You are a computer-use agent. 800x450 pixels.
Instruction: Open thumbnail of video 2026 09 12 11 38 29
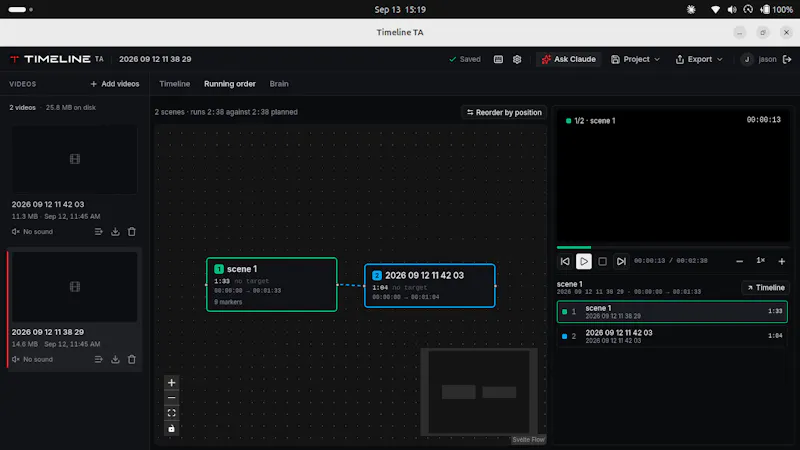coord(74,287)
